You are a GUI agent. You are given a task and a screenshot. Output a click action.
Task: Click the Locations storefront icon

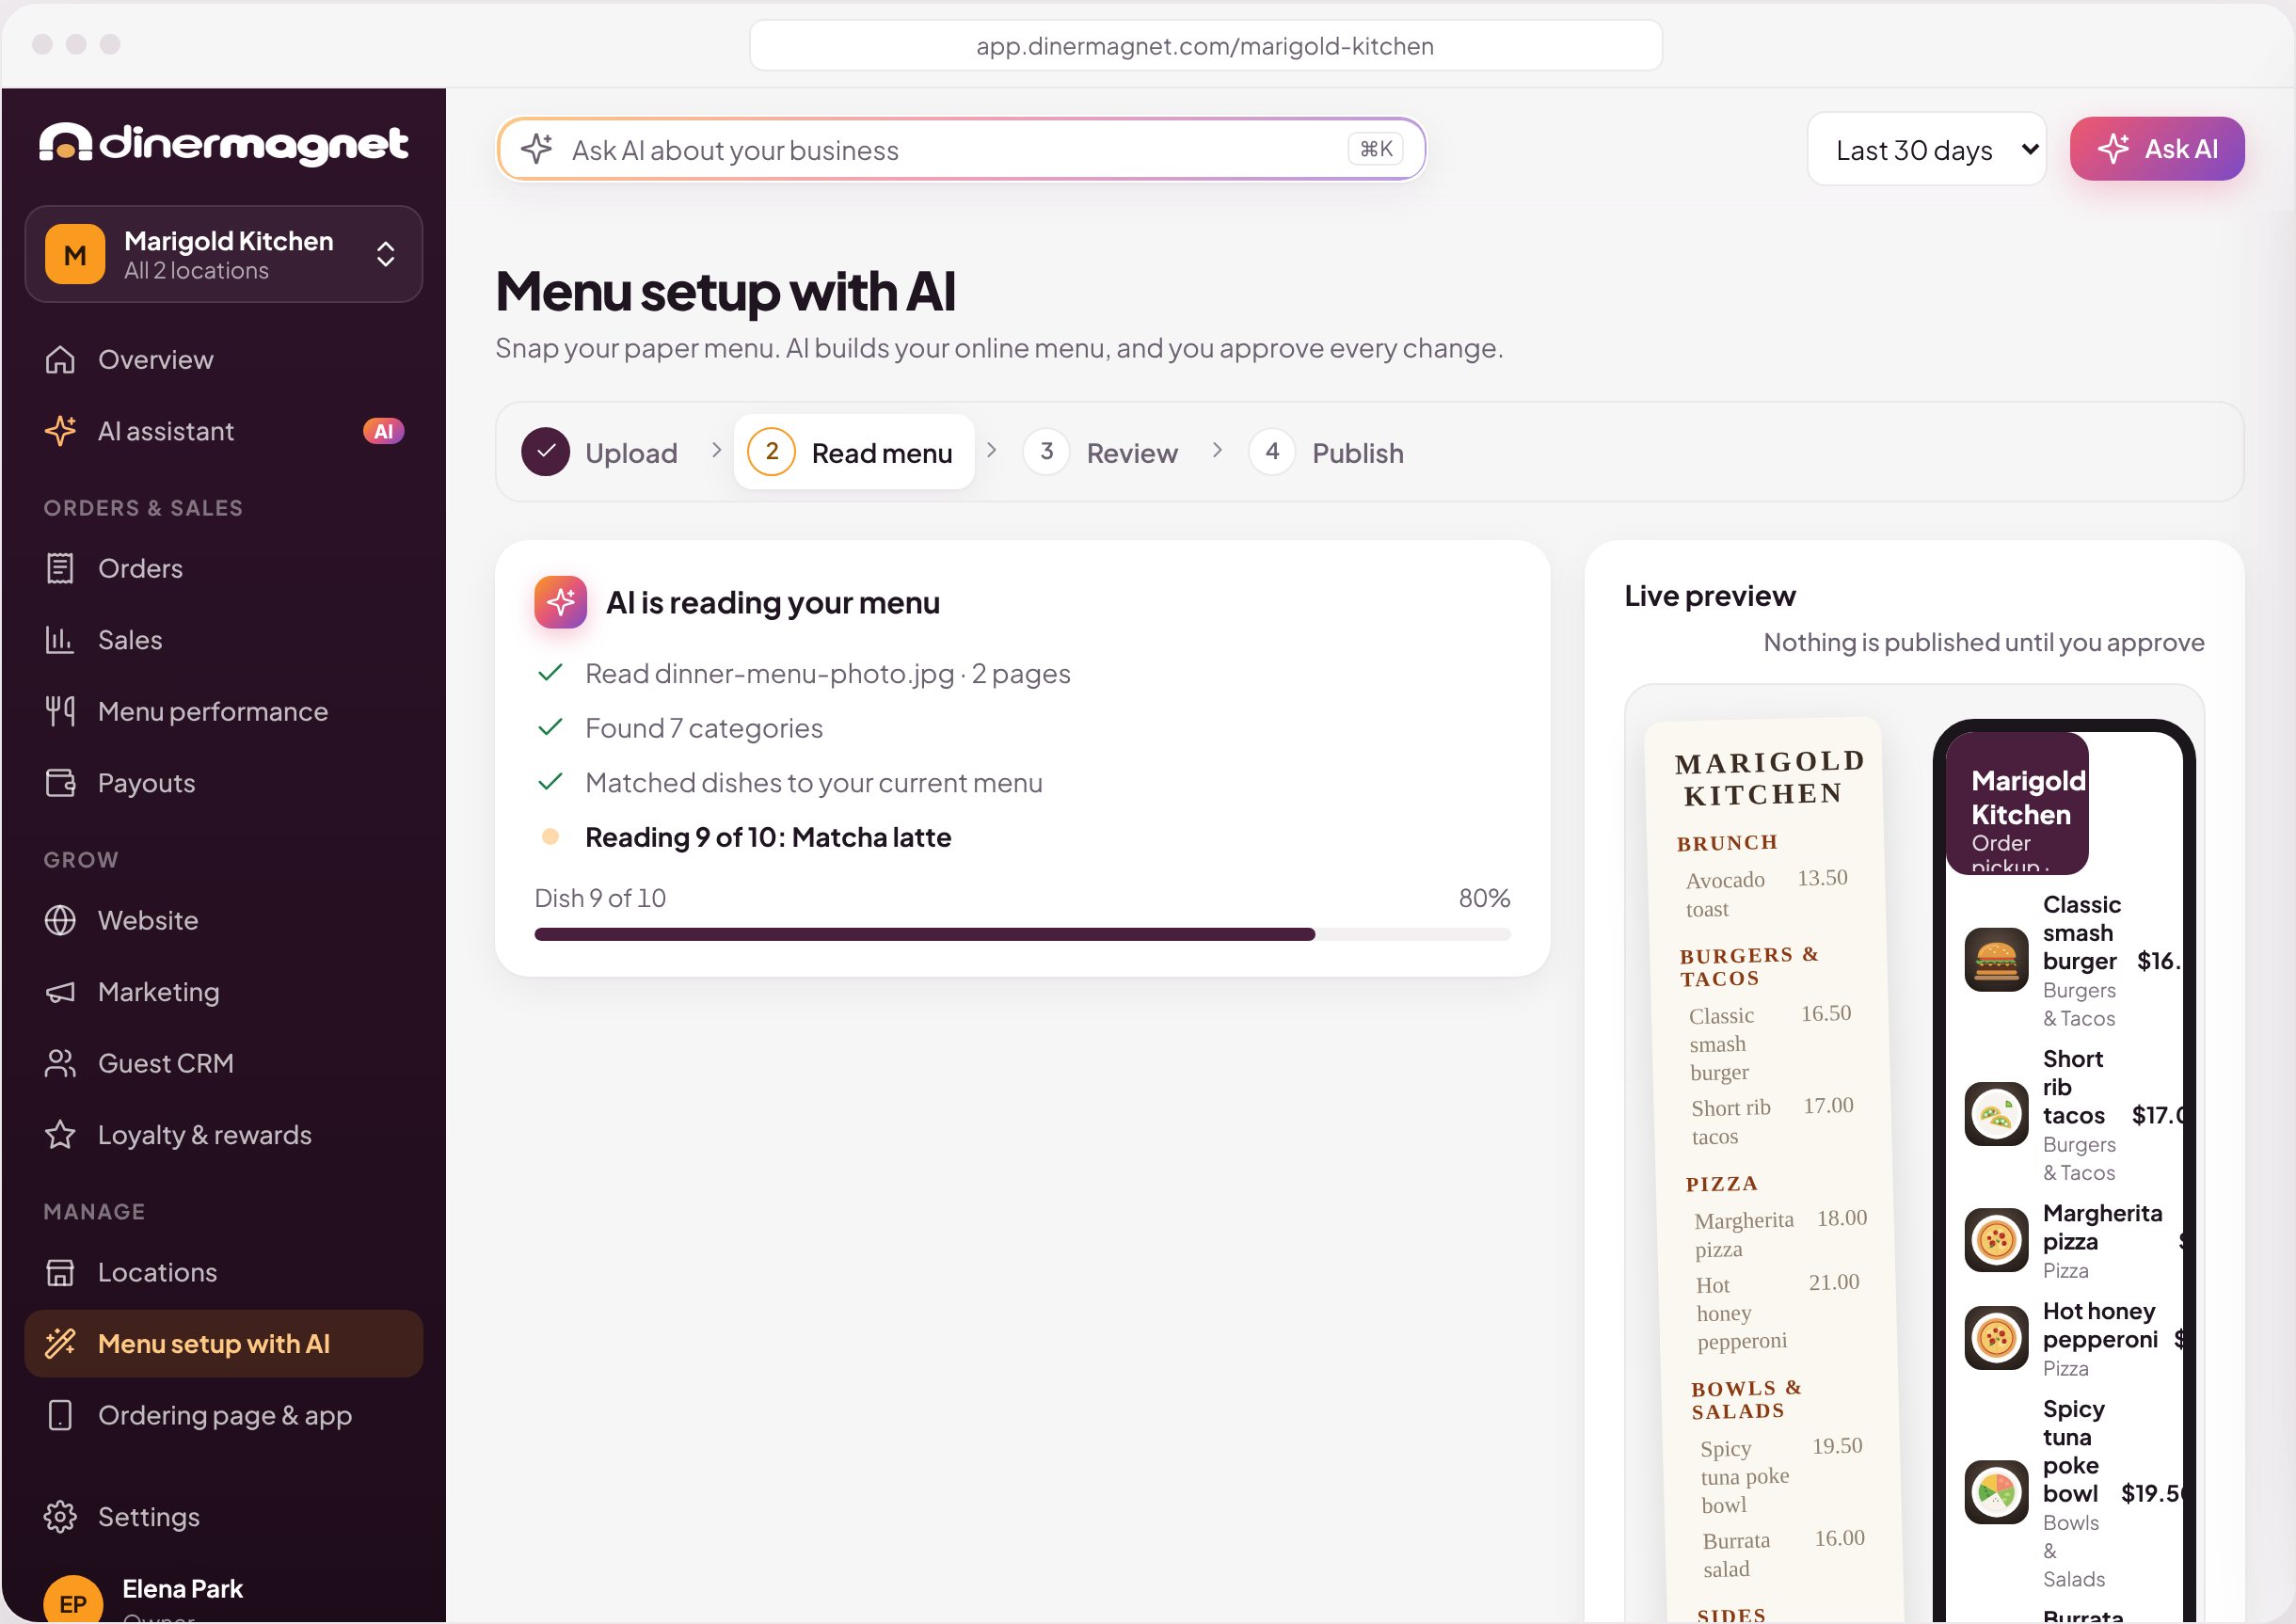tap(60, 1272)
